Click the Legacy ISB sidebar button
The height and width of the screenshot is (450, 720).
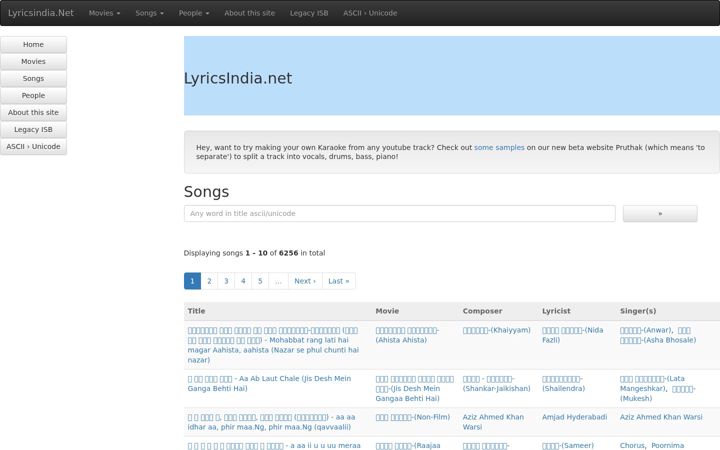34,129
